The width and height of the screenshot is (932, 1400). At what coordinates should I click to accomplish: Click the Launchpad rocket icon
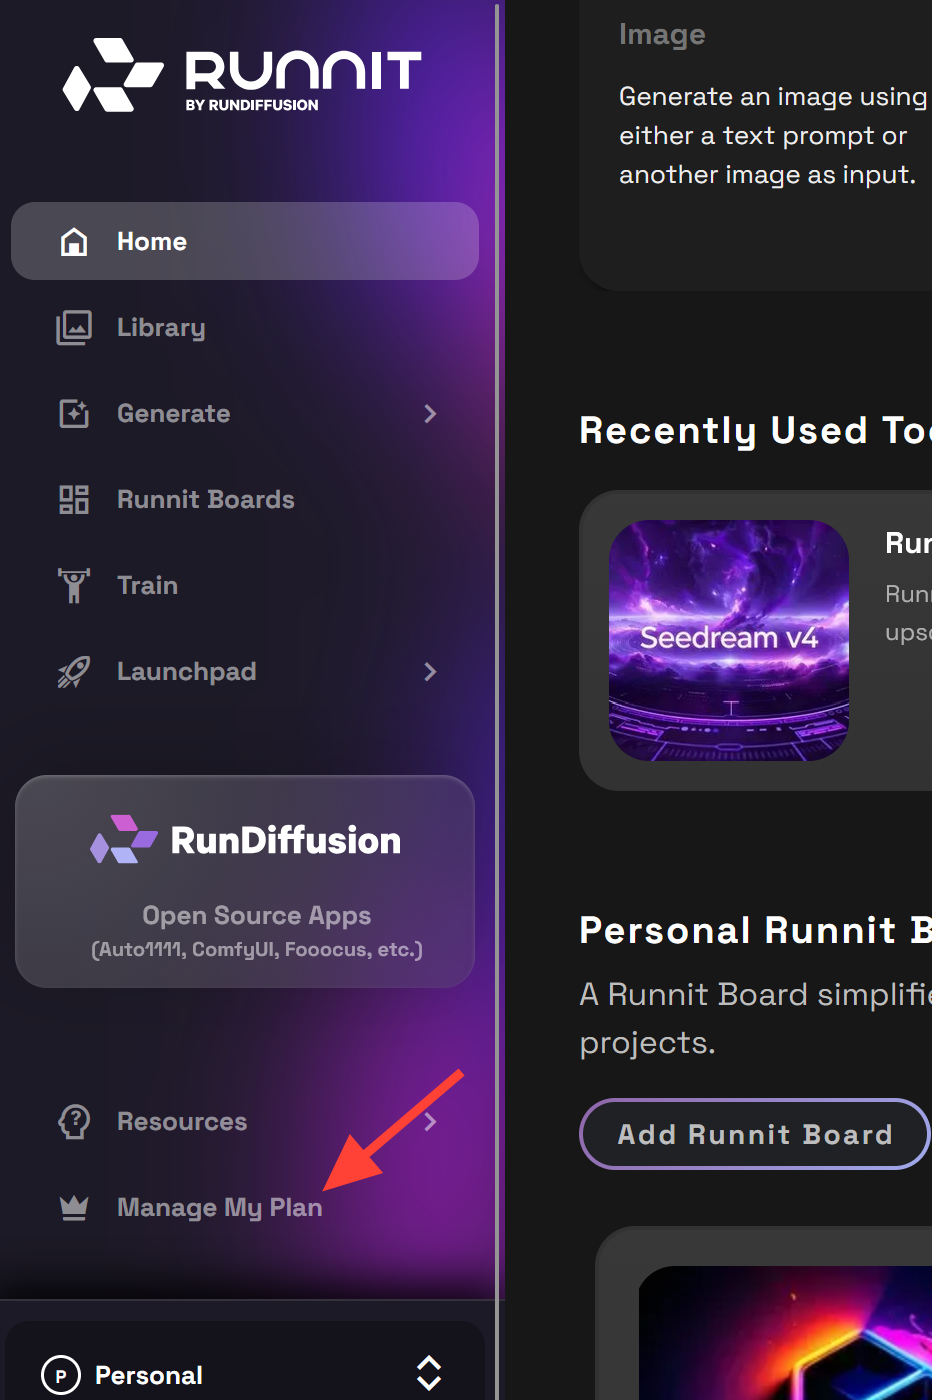[74, 672]
